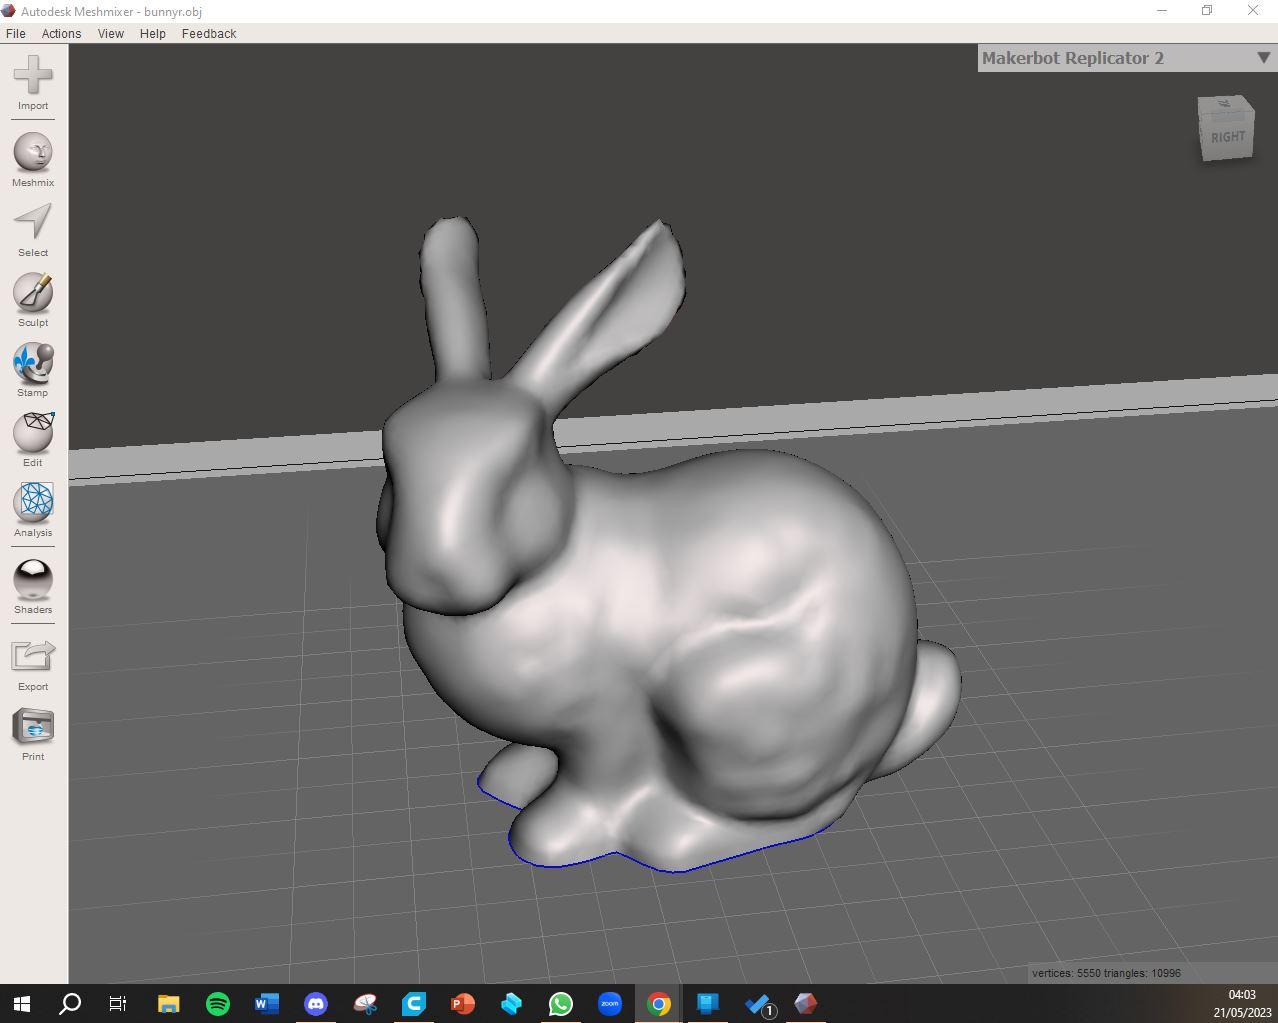The height and width of the screenshot is (1023, 1278).
Task: Switch to Google Chrome on the taskbar
Action: (x=658, y=1003)
